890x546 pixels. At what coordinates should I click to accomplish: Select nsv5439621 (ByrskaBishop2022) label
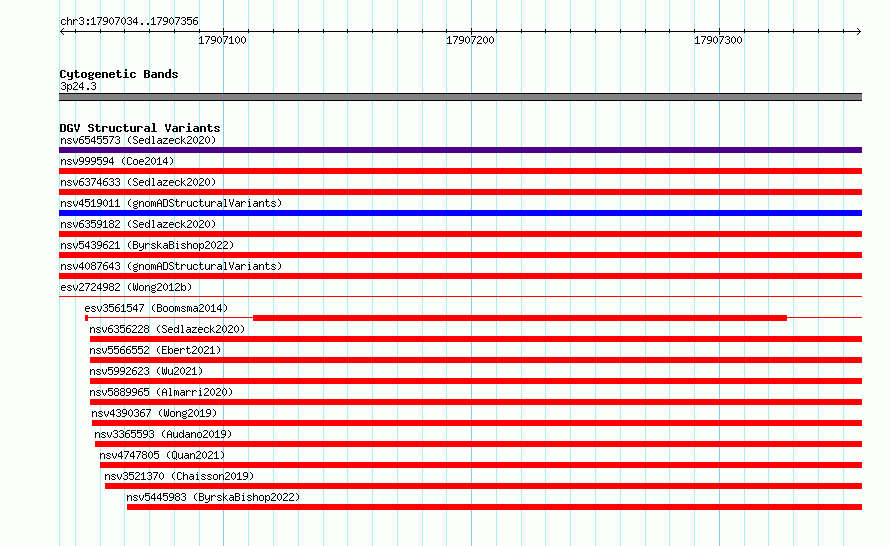point(147,245)
